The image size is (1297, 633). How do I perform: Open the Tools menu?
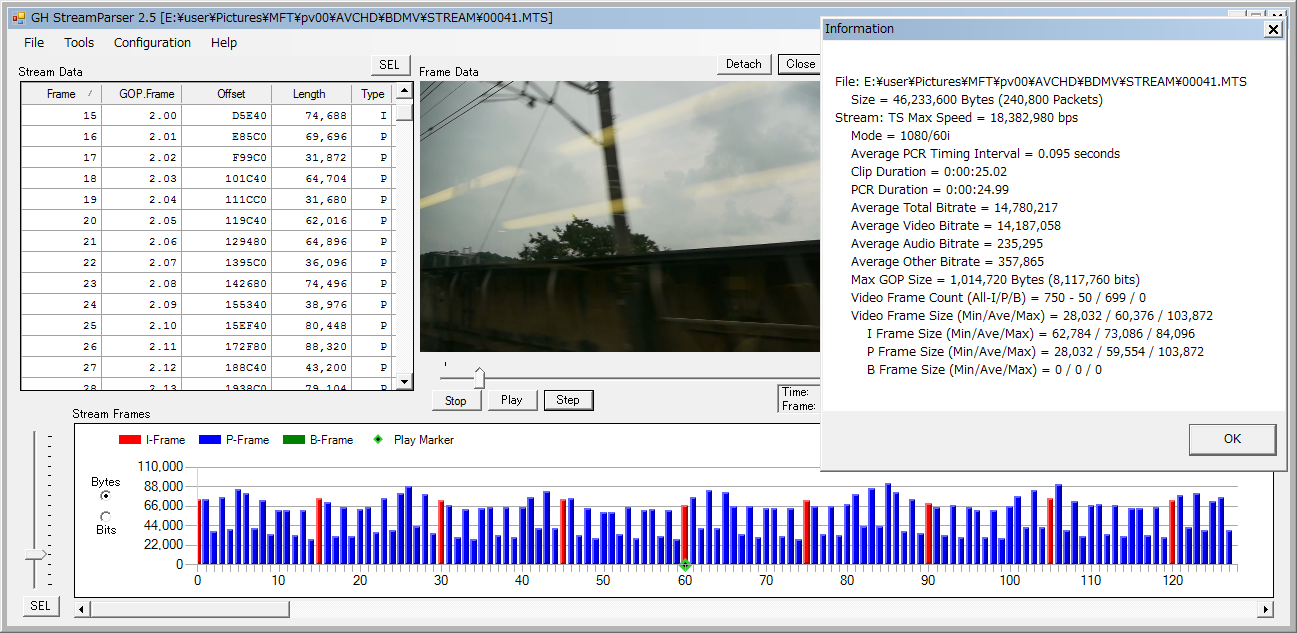pos(79,43)
